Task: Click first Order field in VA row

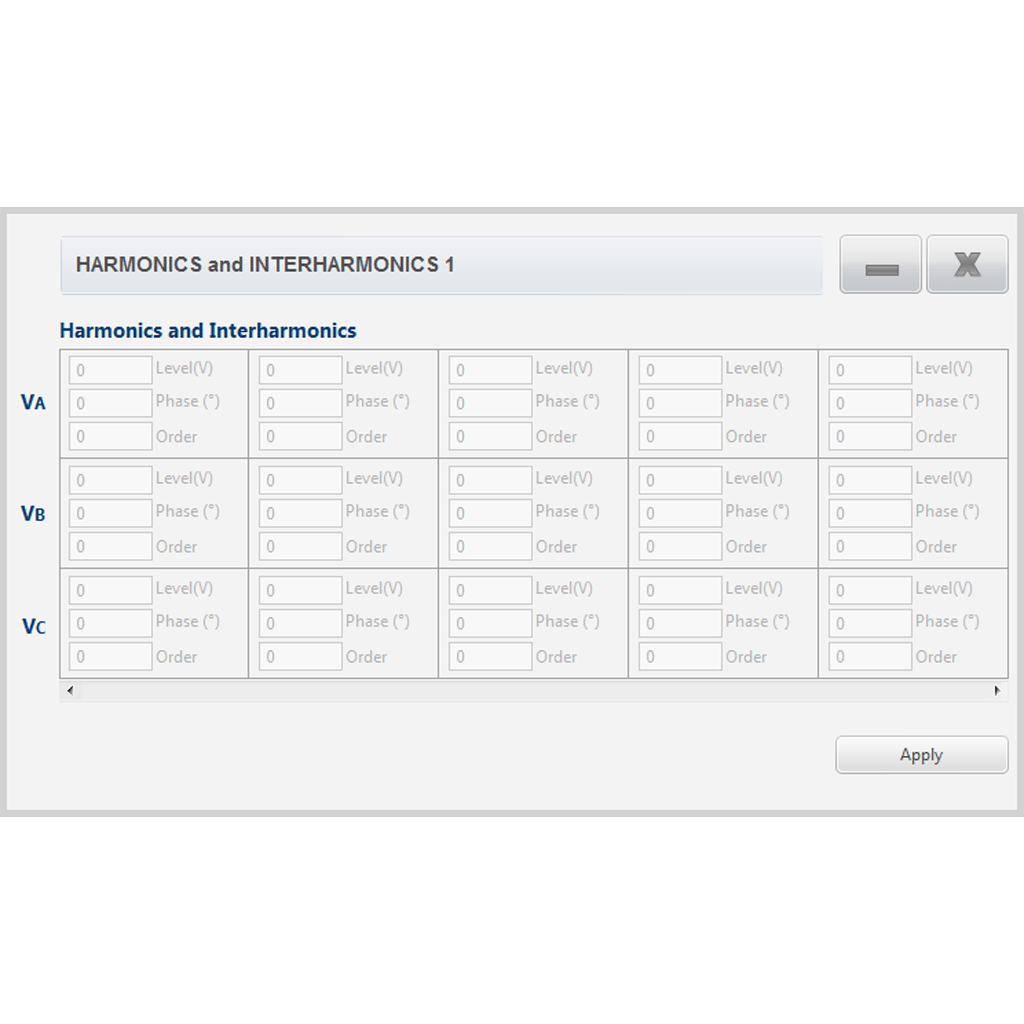Action: [x=110, y=437]
